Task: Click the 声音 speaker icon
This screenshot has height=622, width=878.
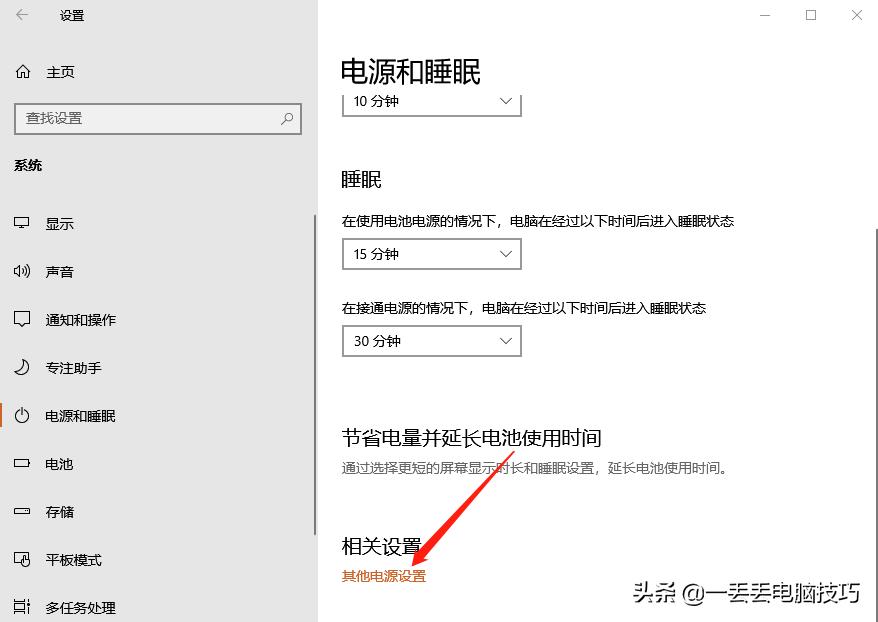Action: [22, 271]
